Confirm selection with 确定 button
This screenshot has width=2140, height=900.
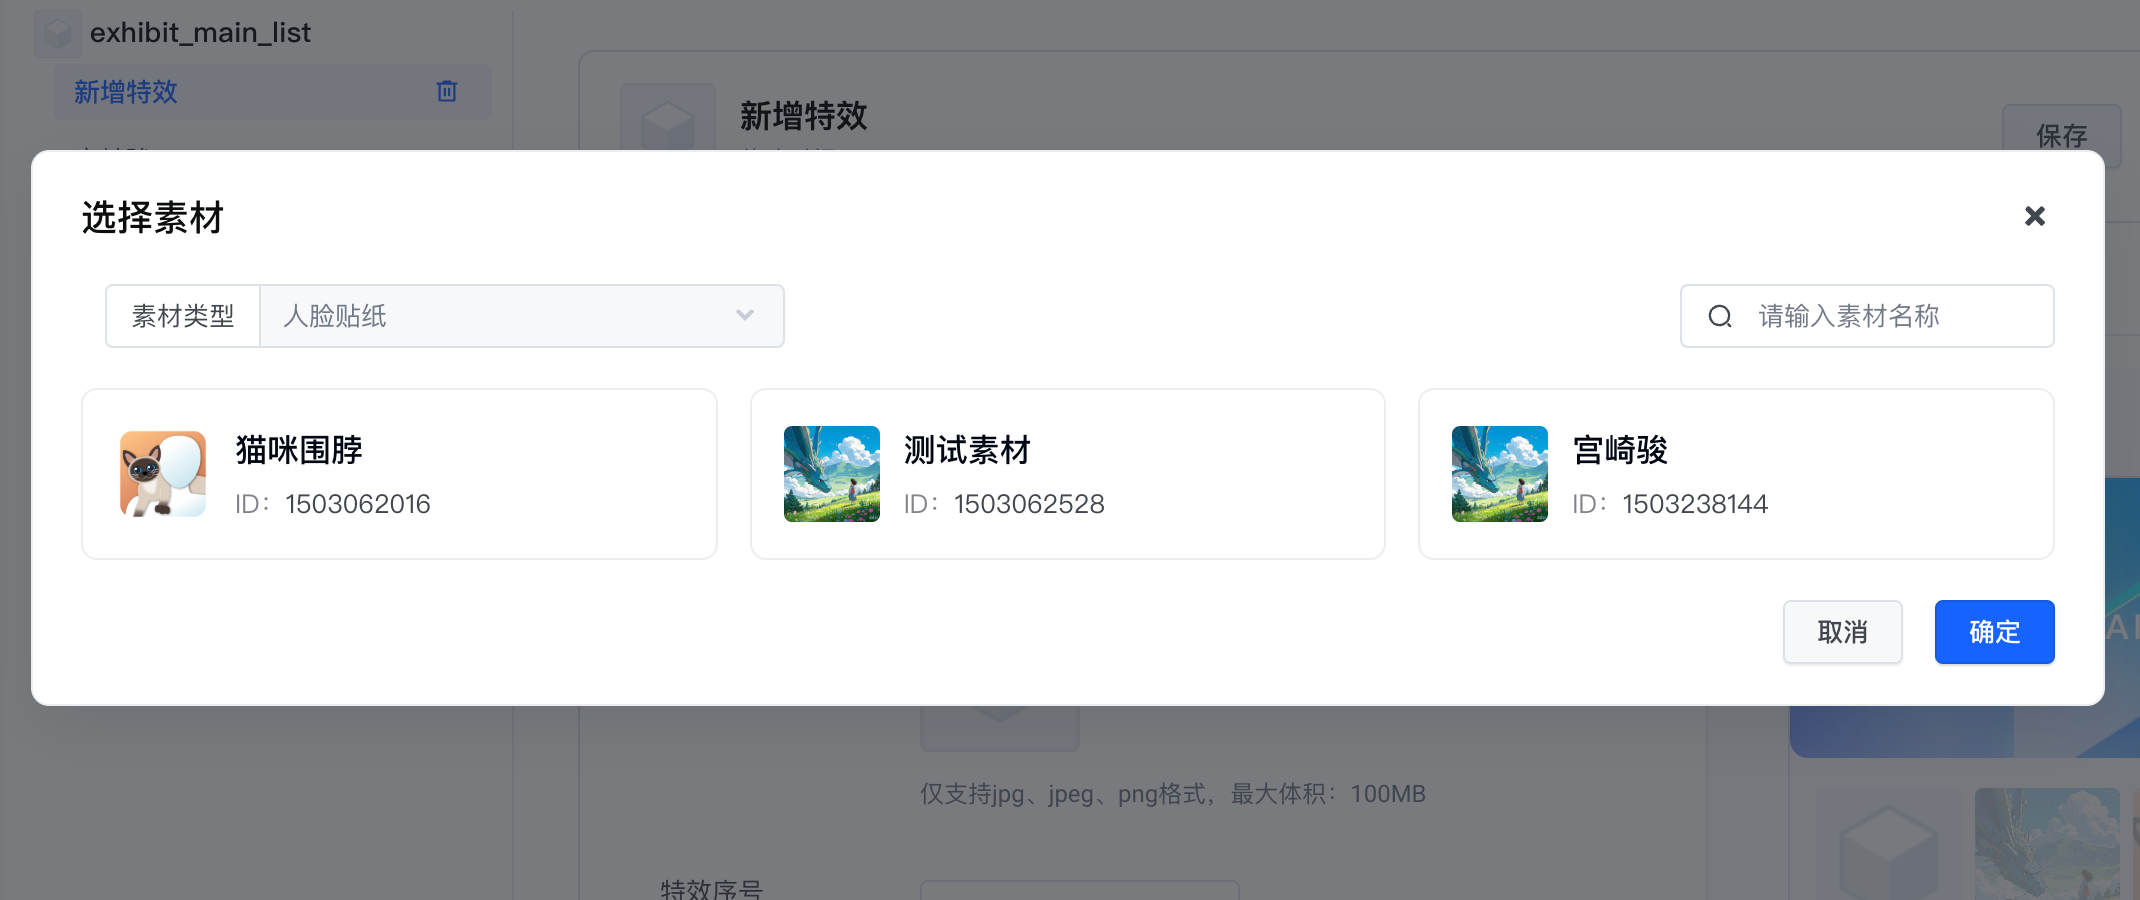(x=1993, y=632)
